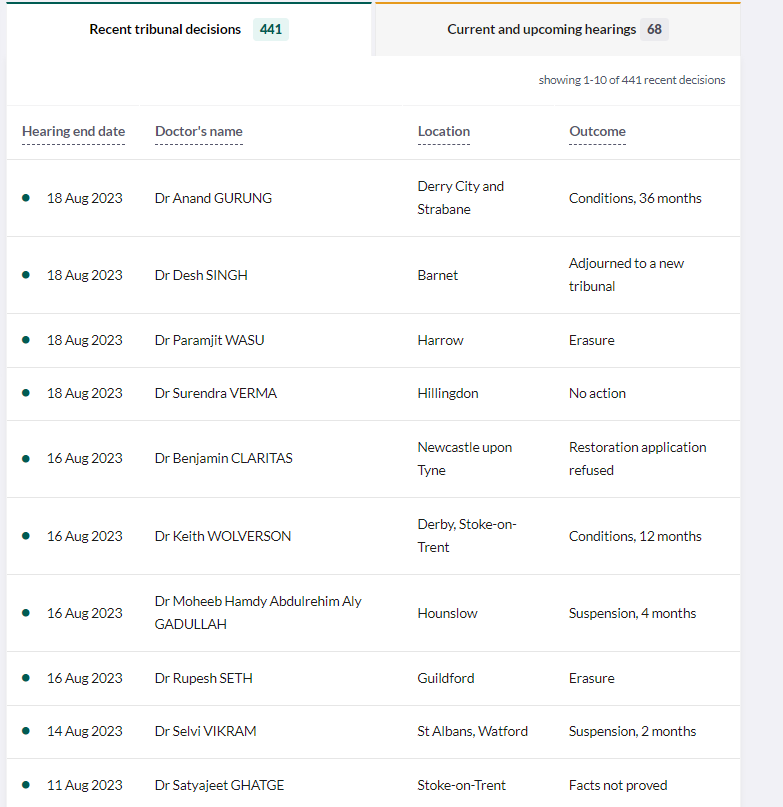View Dr Selvi VIKRAM suspension record
The width and height of the screenshot is (783, 807).
pos(205,731)
